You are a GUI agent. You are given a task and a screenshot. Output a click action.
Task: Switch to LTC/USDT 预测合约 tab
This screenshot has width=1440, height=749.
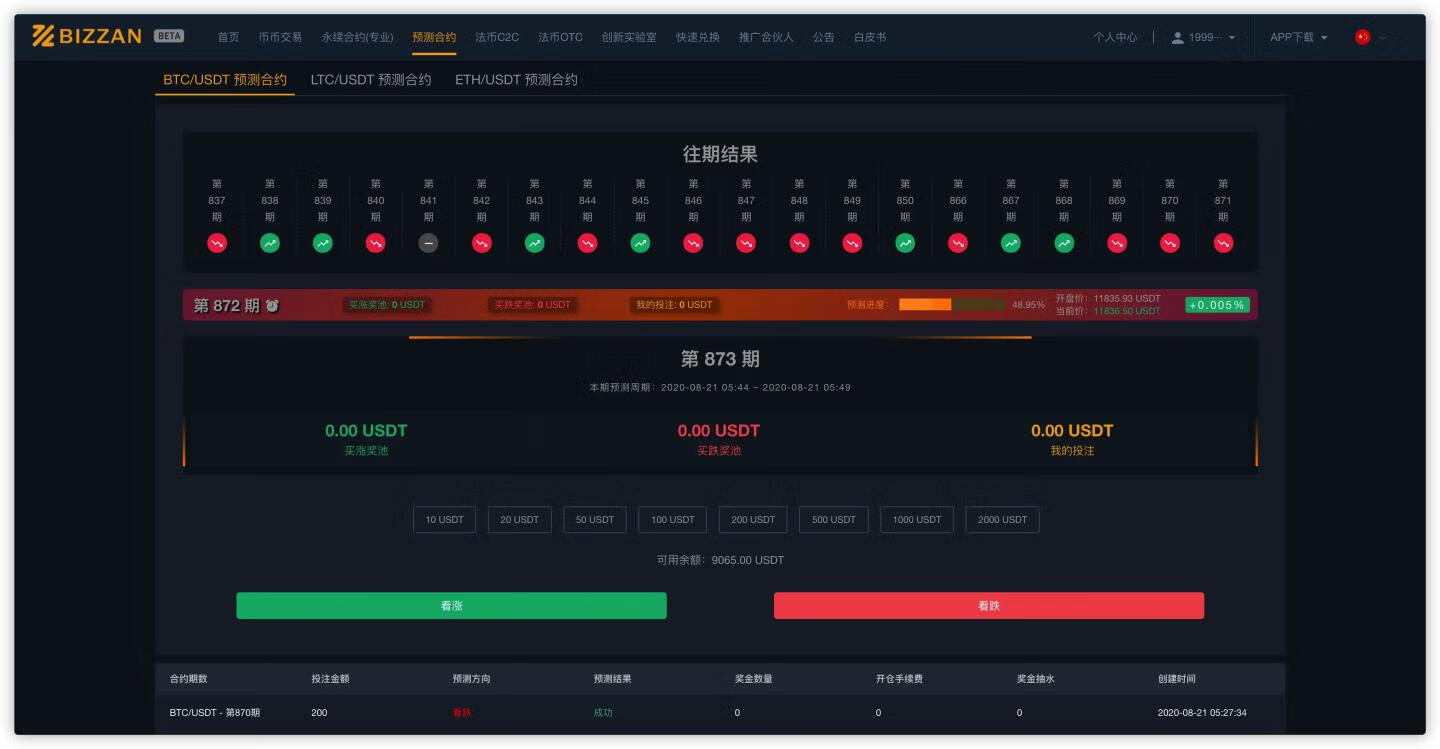click(x=371, y=80)
